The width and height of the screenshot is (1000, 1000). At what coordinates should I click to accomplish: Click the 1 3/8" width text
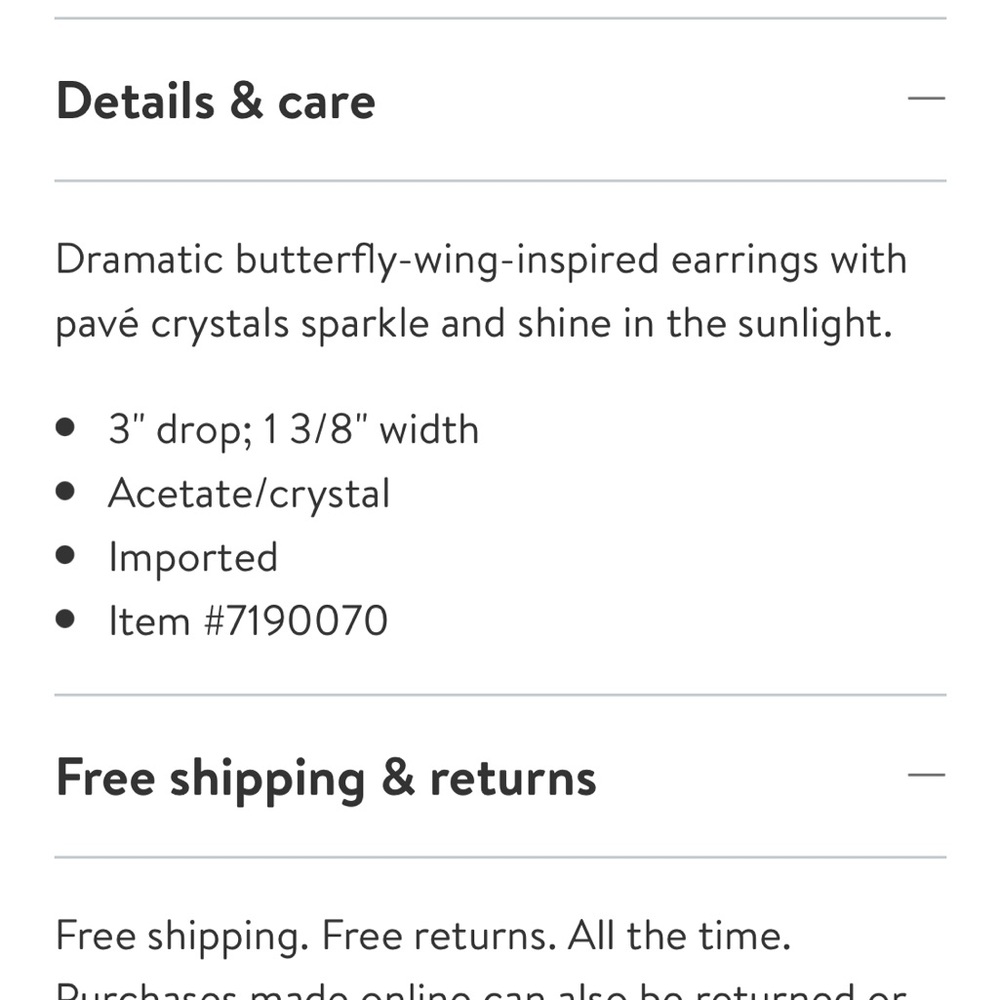pyautogui.click(x=371, y=429)
